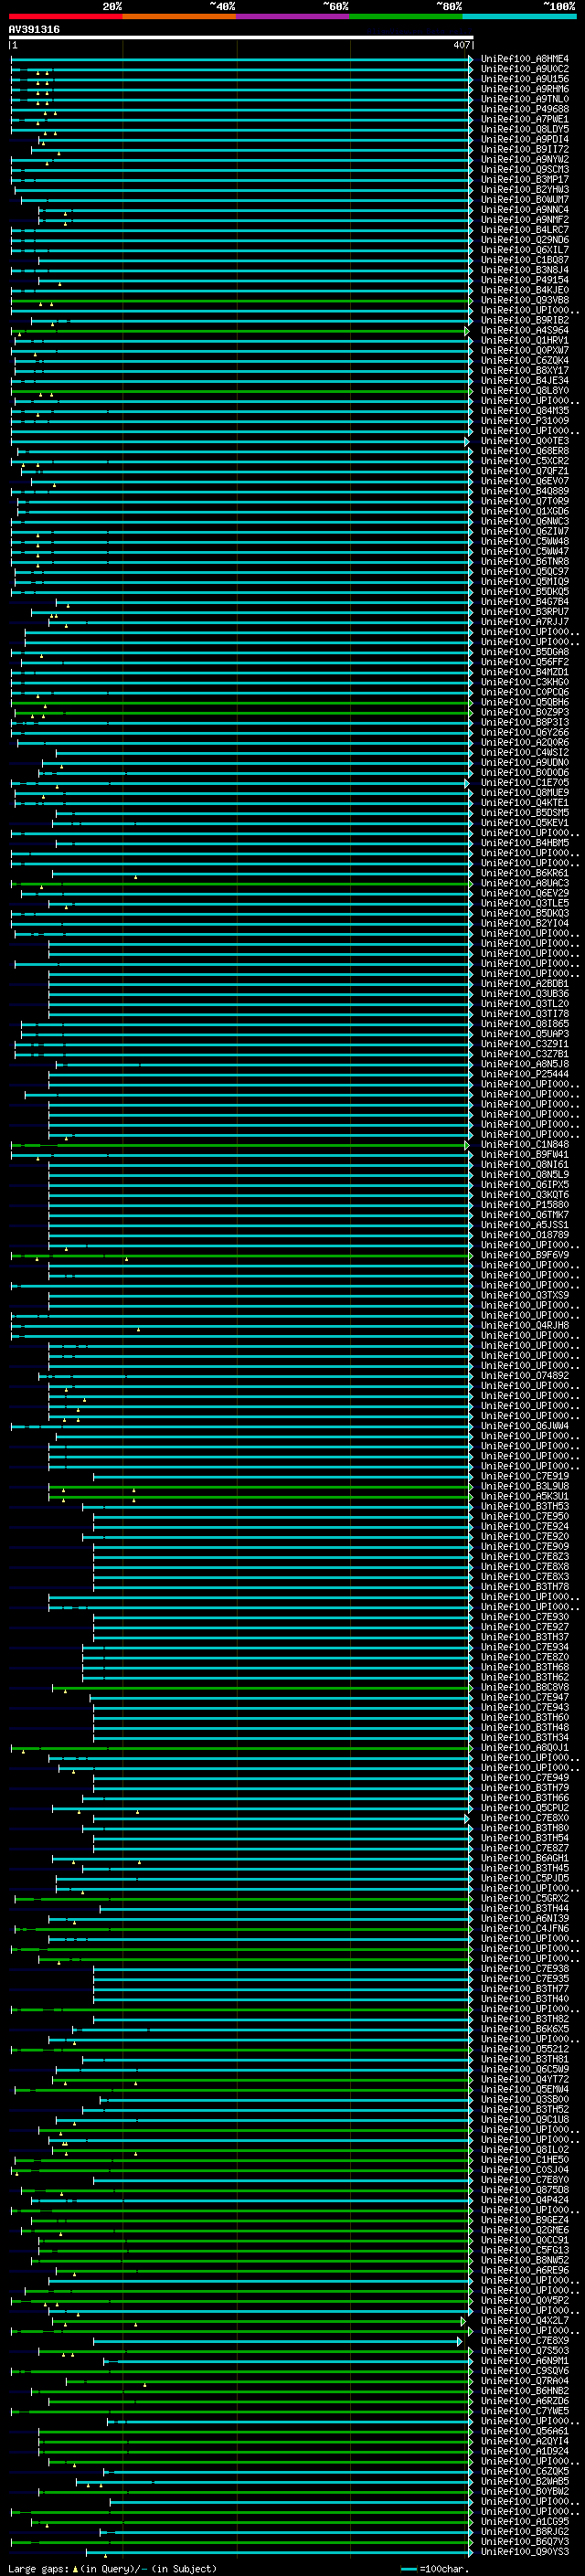Select label UniRef100_B3TH34

pos(525,1737)
